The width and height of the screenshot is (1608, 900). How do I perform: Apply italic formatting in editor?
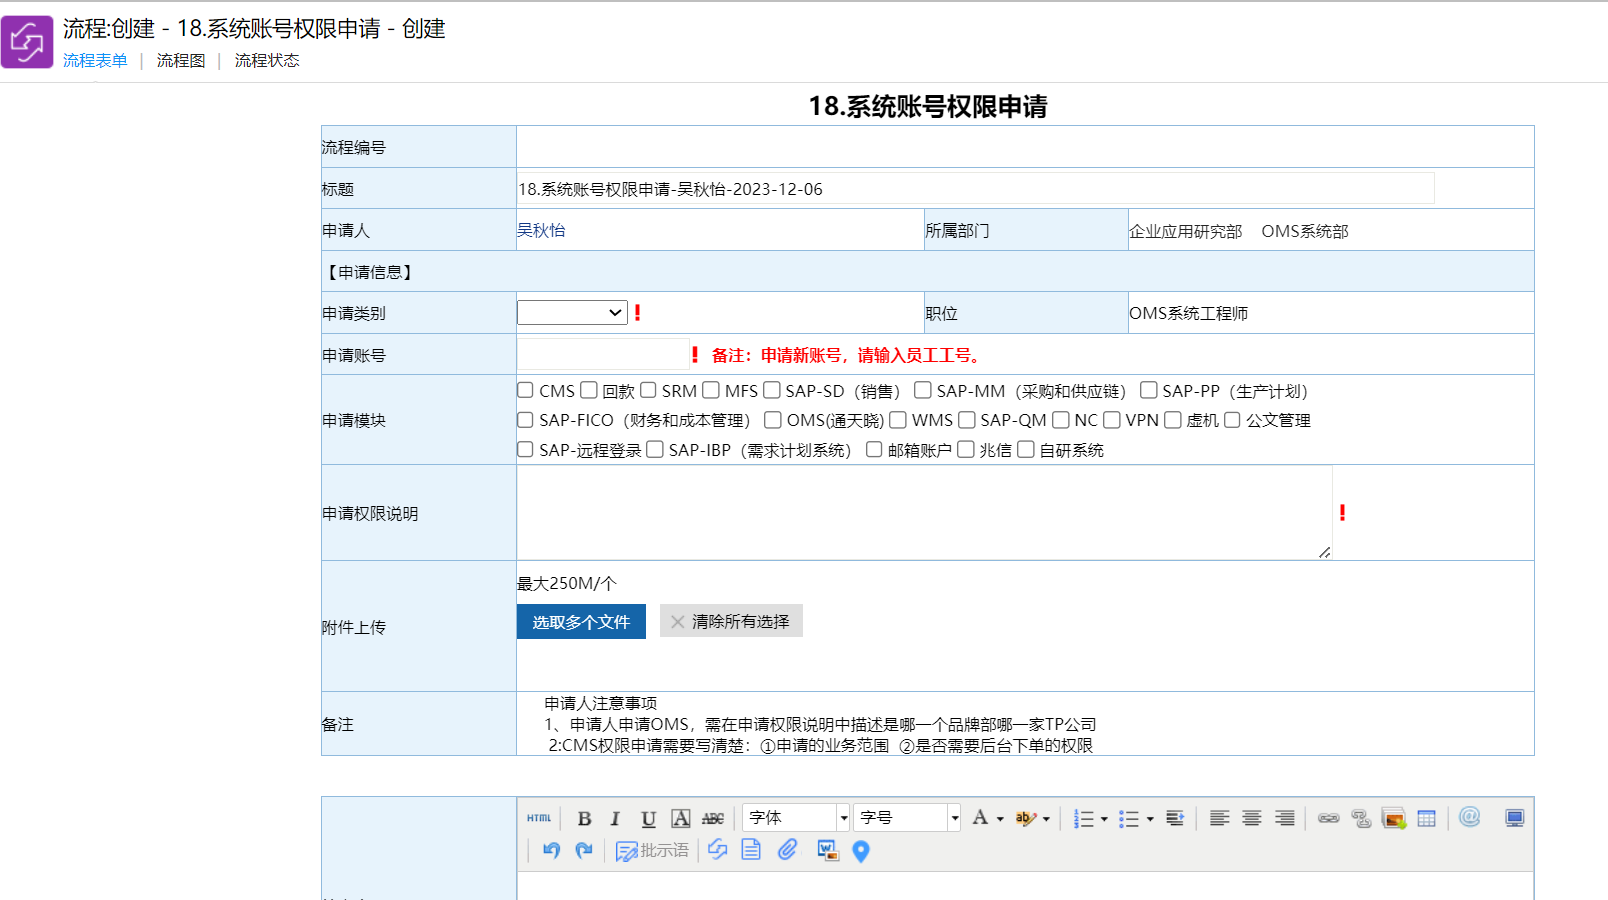[615, 818]
